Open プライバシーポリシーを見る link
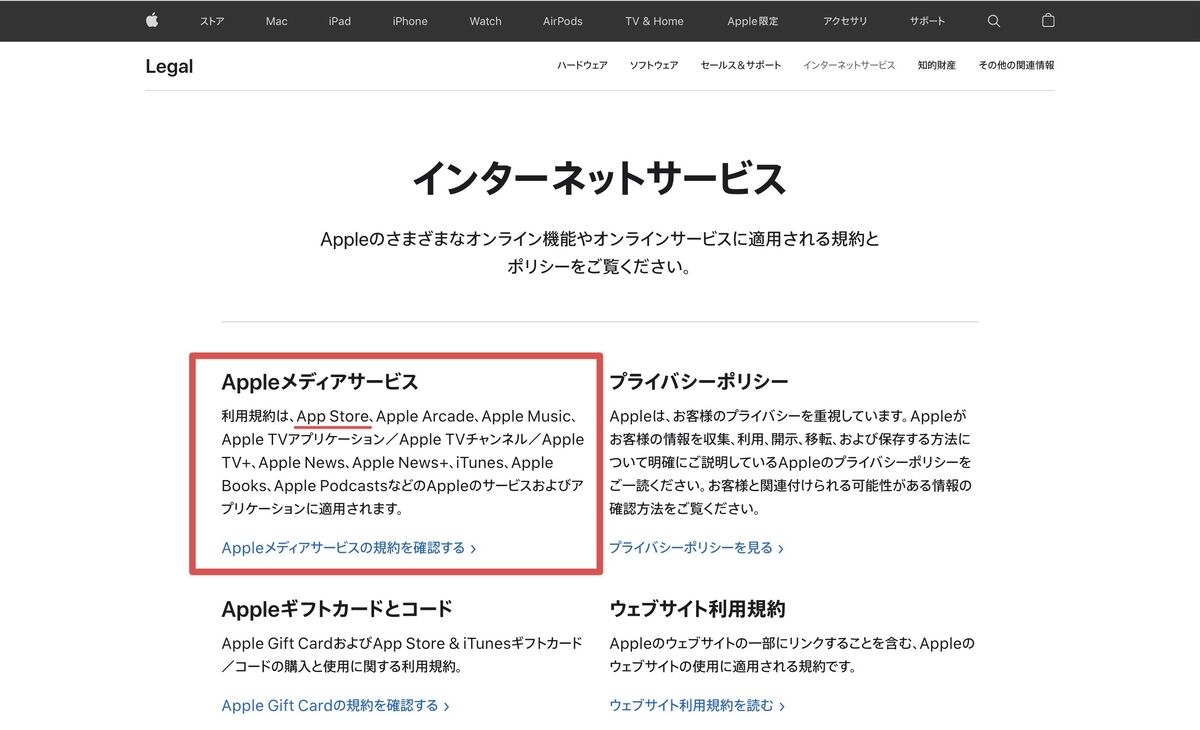 tap(697, 548)
